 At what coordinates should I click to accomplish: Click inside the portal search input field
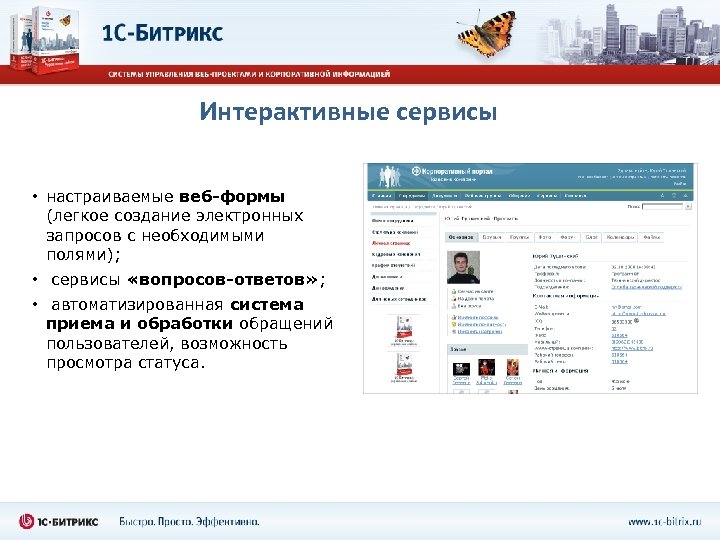(x=663, y=207)
